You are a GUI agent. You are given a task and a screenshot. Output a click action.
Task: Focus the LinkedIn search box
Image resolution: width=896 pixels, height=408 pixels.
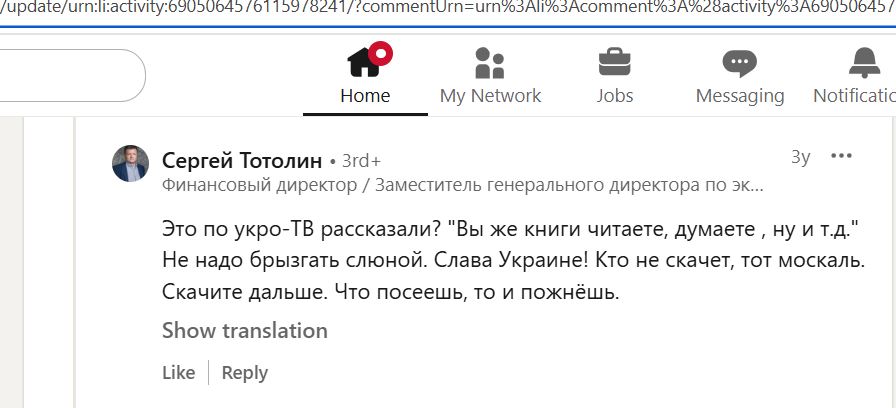(x=73, y=75)
